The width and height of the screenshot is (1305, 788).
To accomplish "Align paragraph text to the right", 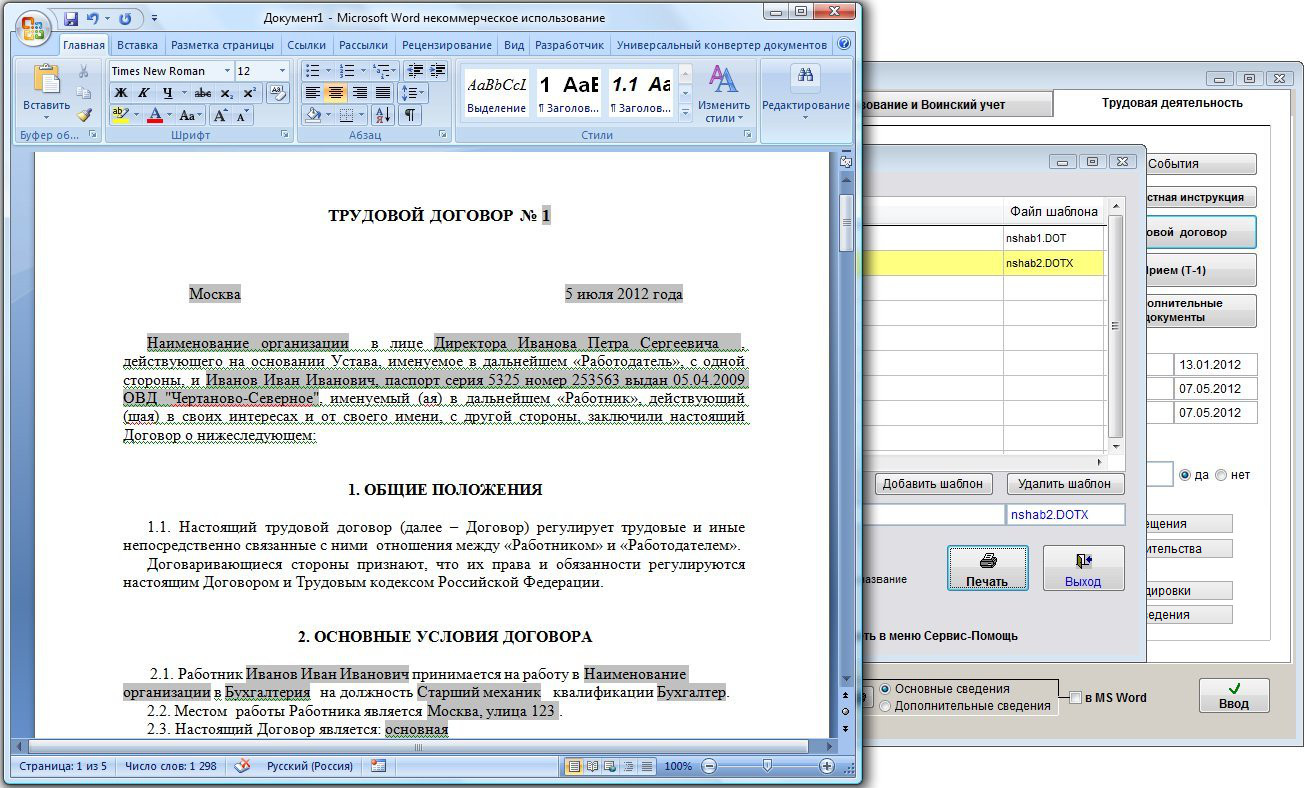I will (359, 93).
